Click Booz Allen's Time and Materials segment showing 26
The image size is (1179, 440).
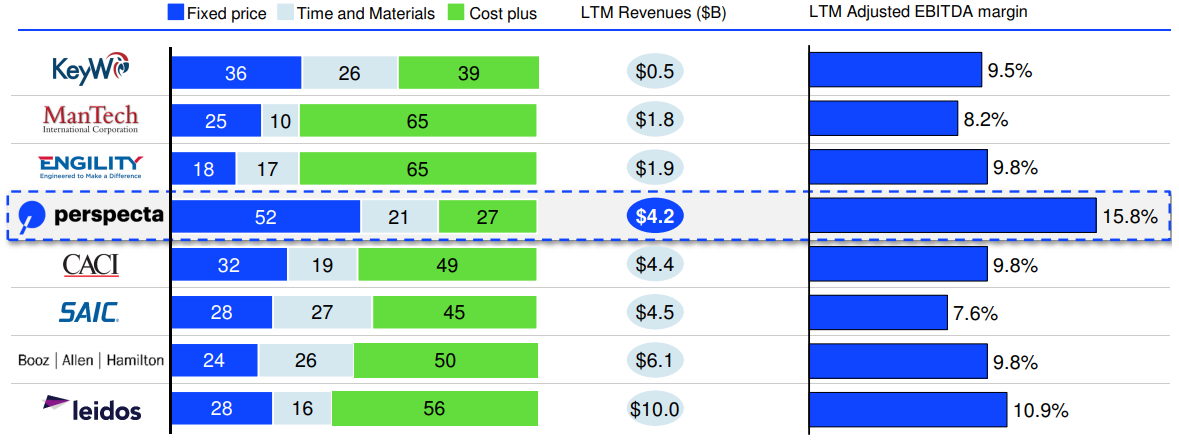click(x=306, y=360)
